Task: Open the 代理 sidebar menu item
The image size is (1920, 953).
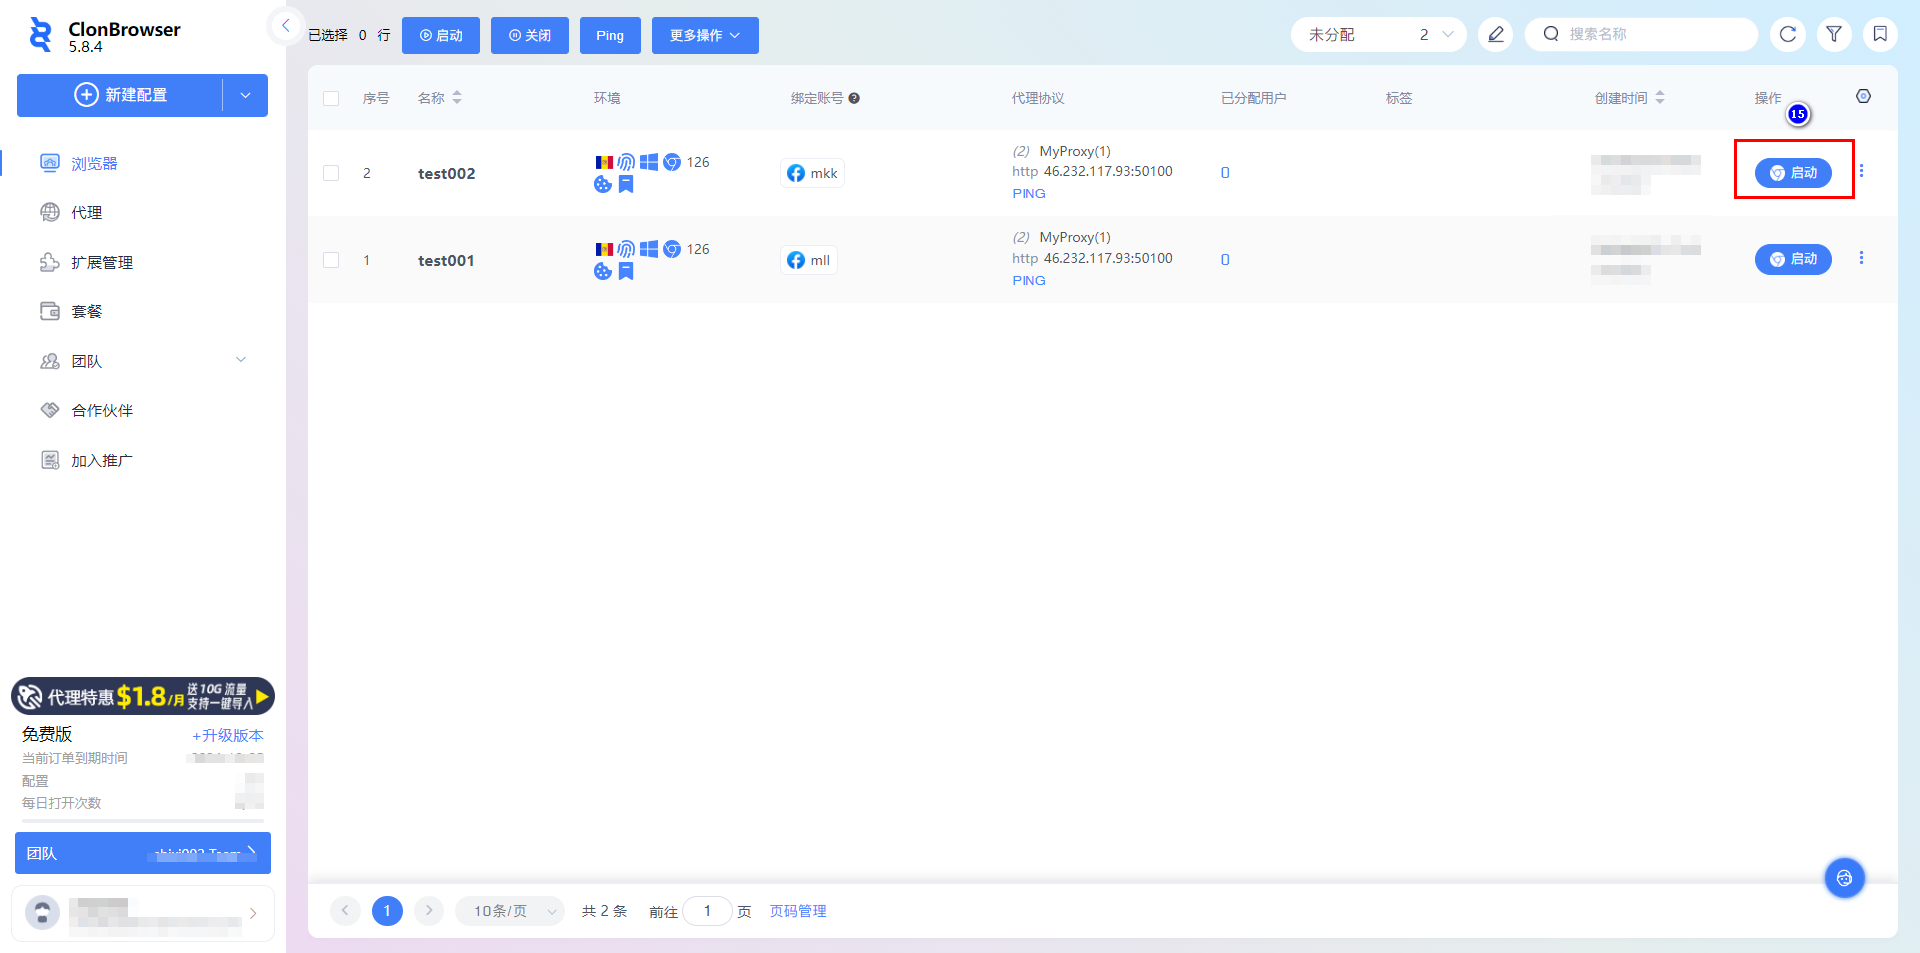Action: pyautogui.click(x=87, y=213)
